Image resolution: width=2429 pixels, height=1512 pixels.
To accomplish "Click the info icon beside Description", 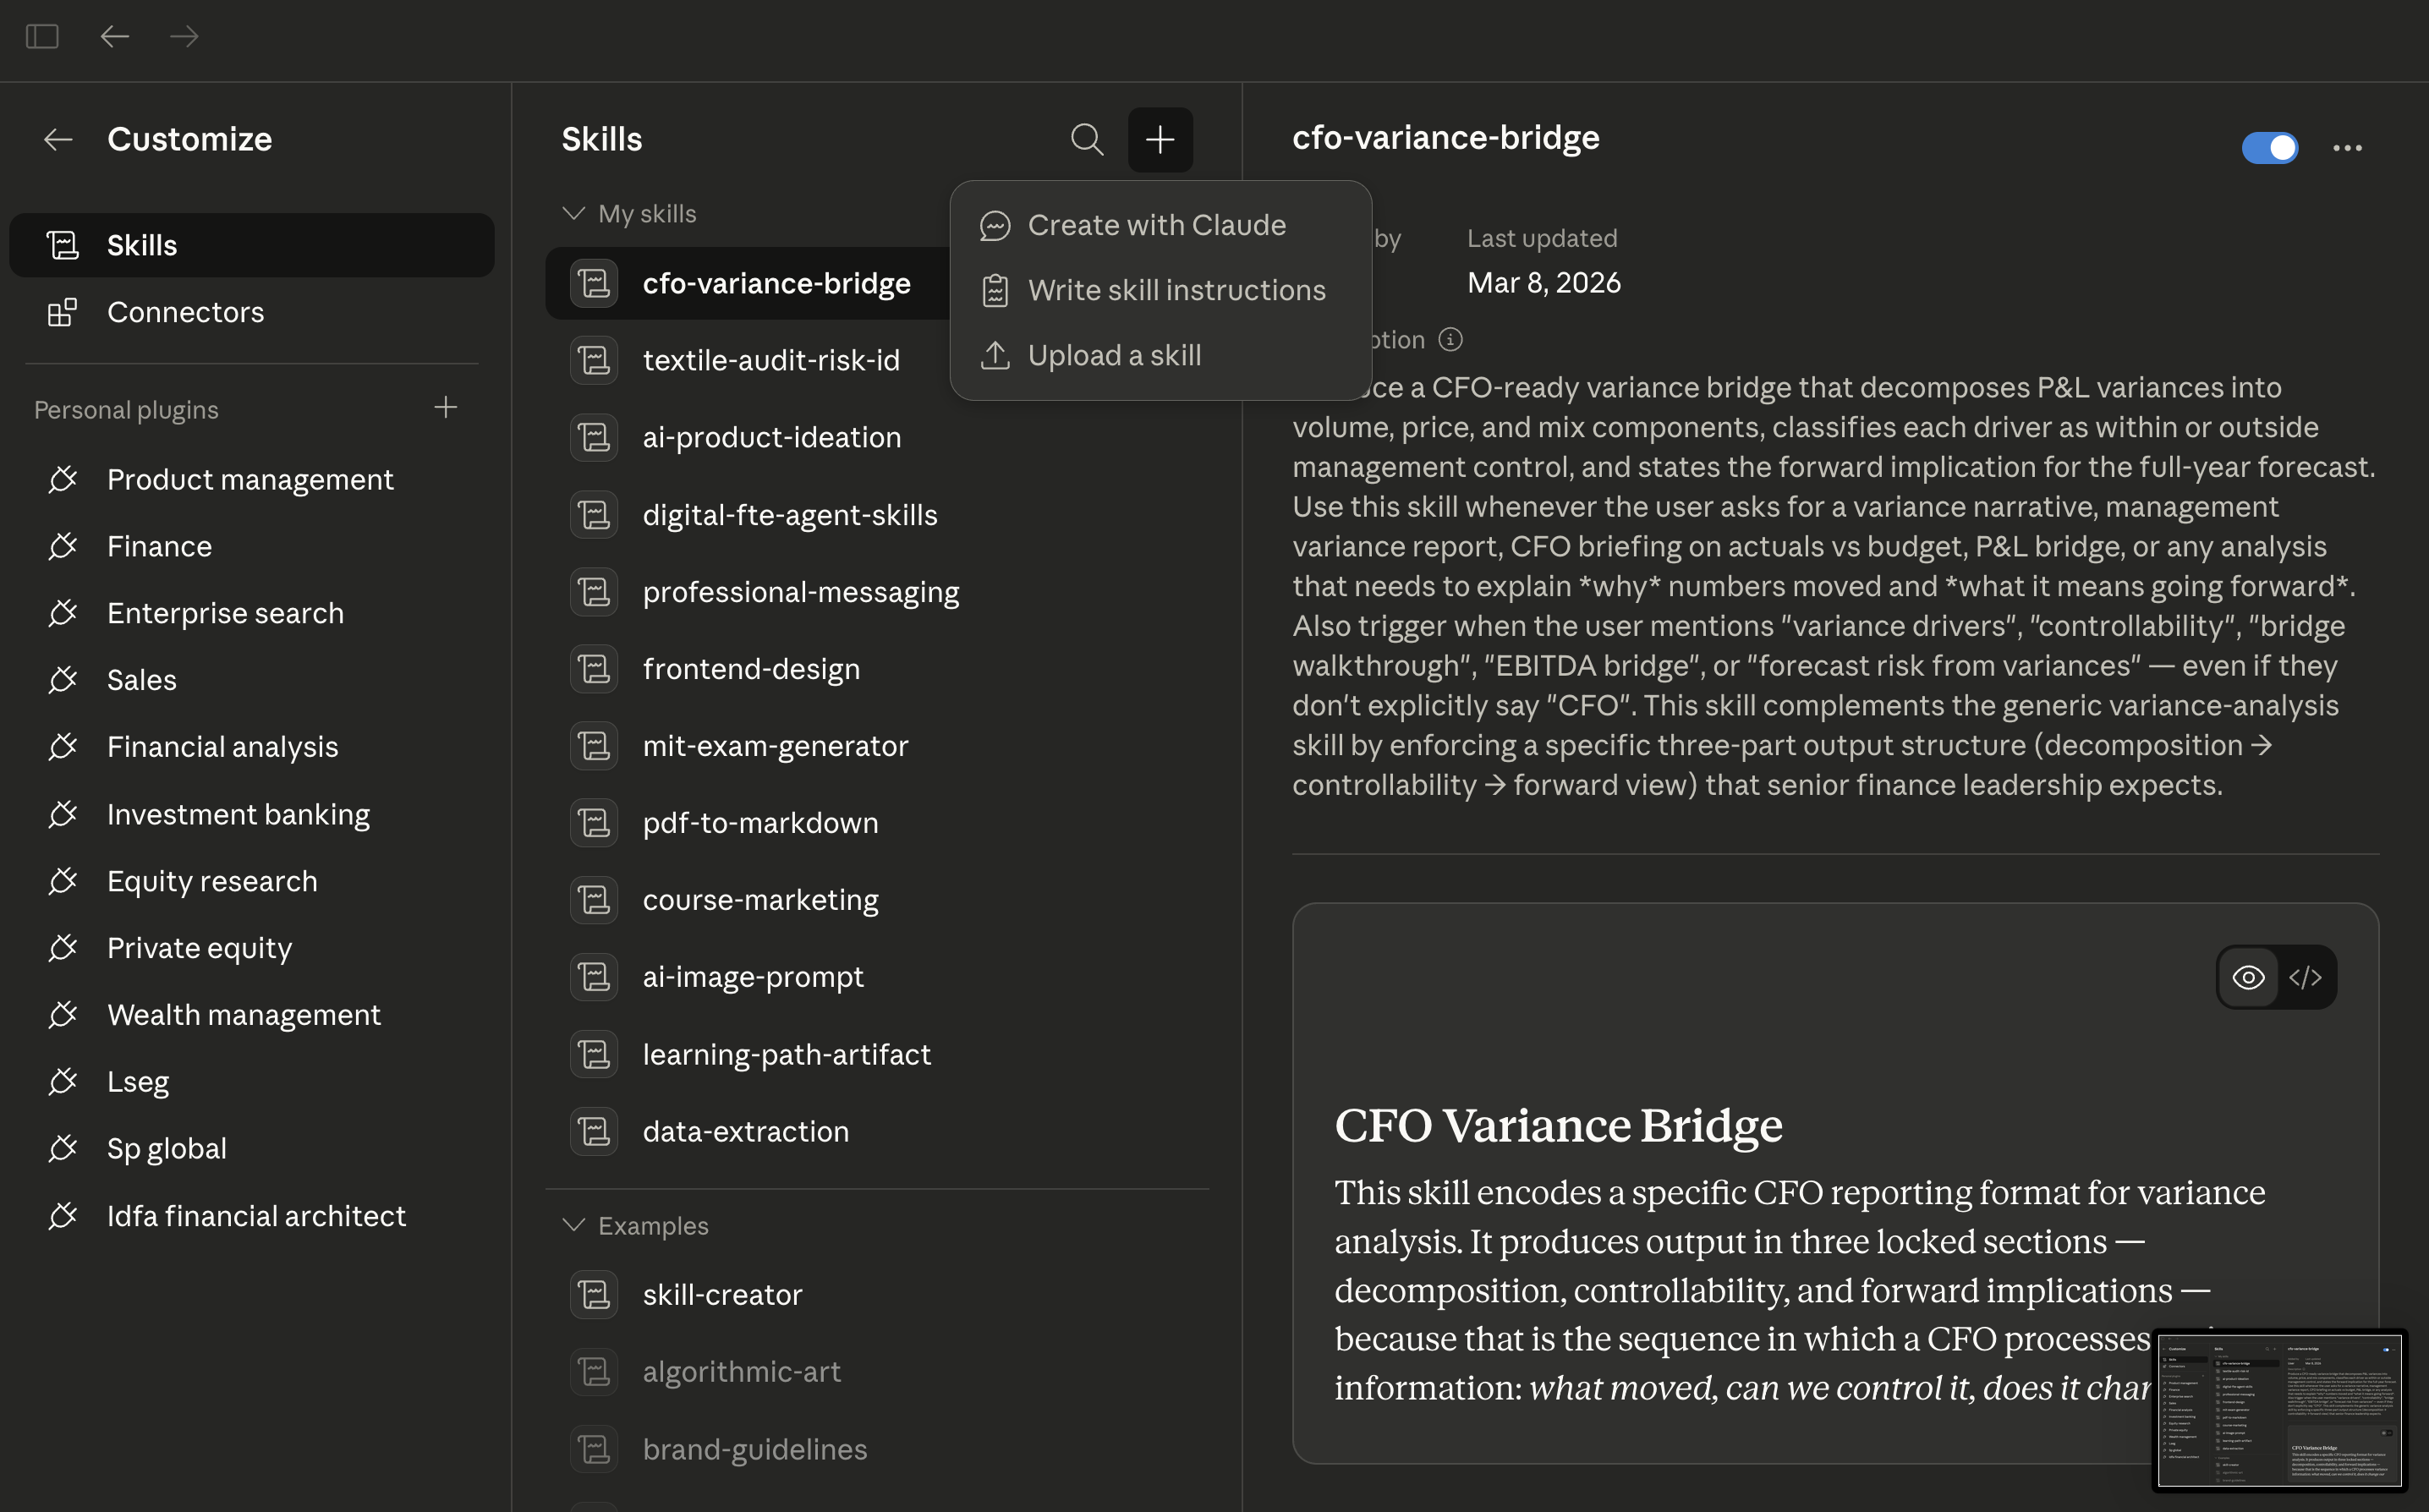I will 1450,340.
